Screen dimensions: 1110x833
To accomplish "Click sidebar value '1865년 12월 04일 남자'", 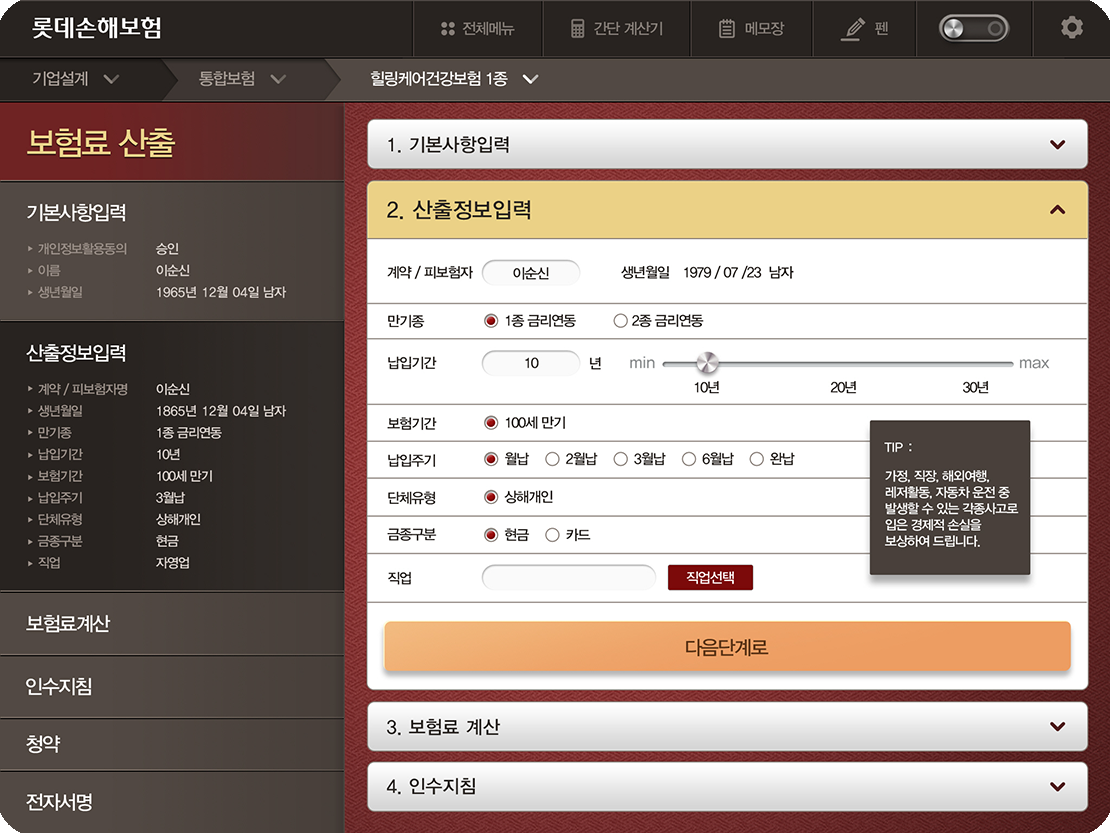I will click(x=221, y=410).
